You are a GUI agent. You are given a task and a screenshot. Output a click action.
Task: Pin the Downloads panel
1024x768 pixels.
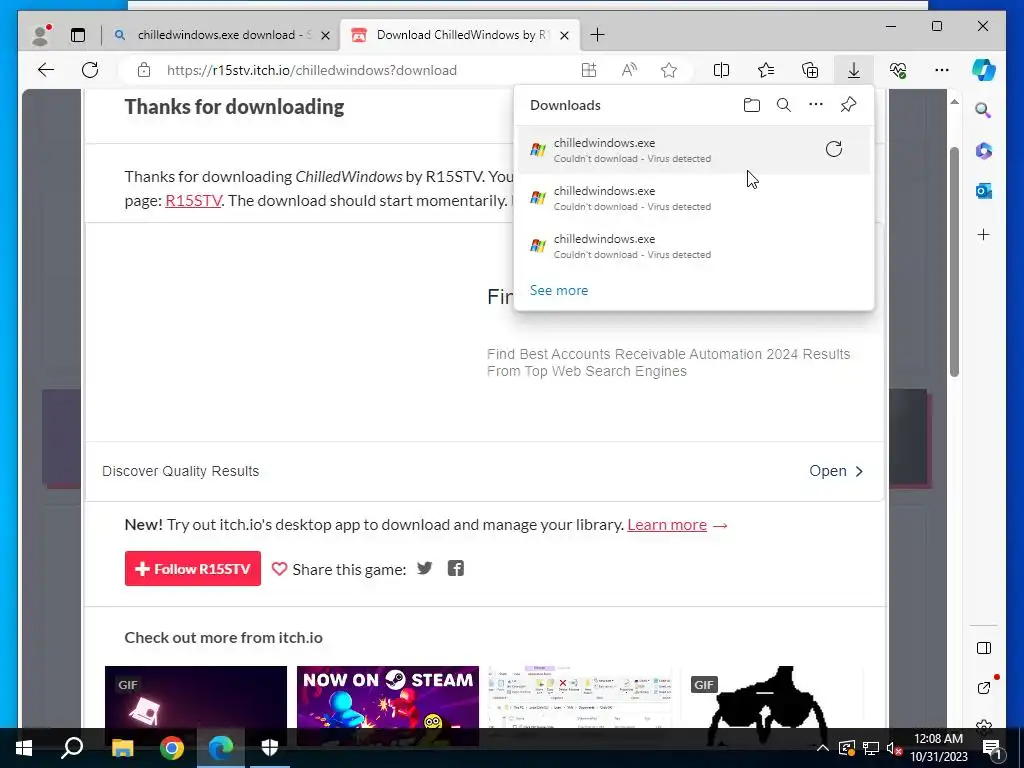[848, 104]
